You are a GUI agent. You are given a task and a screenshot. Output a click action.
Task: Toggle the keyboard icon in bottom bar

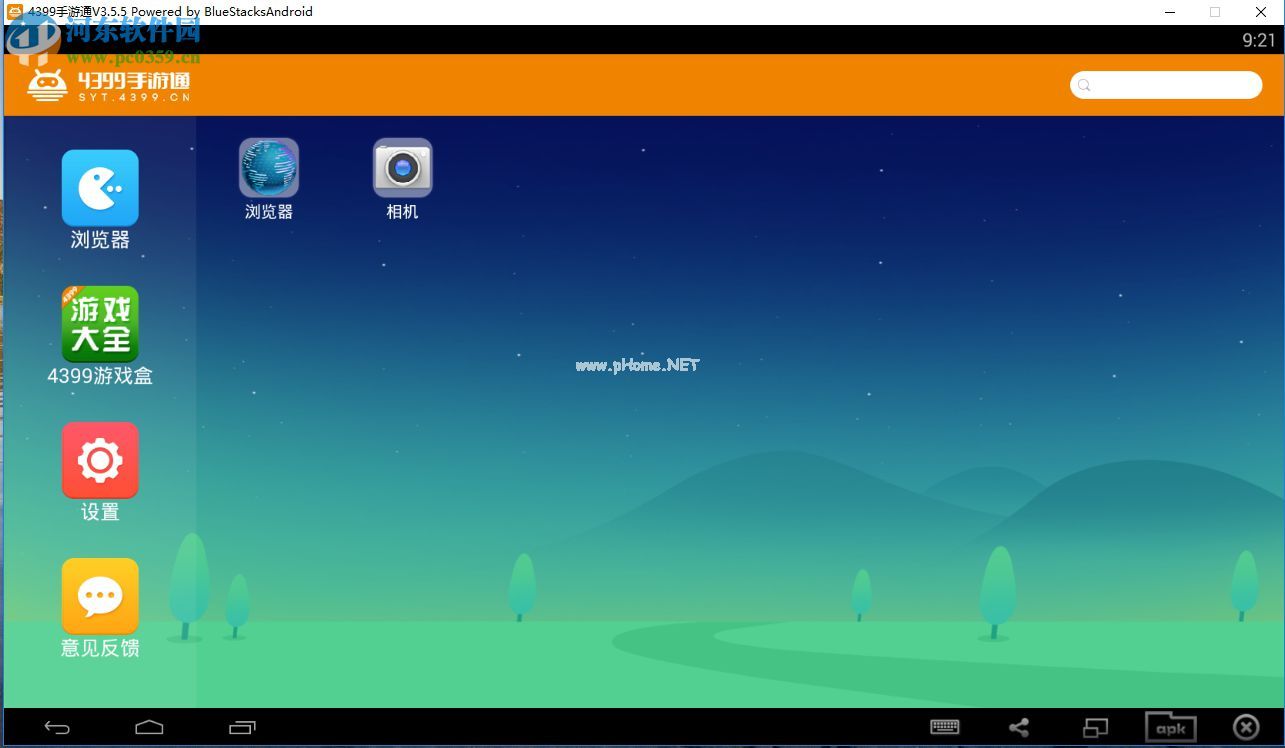pos(944,728)
